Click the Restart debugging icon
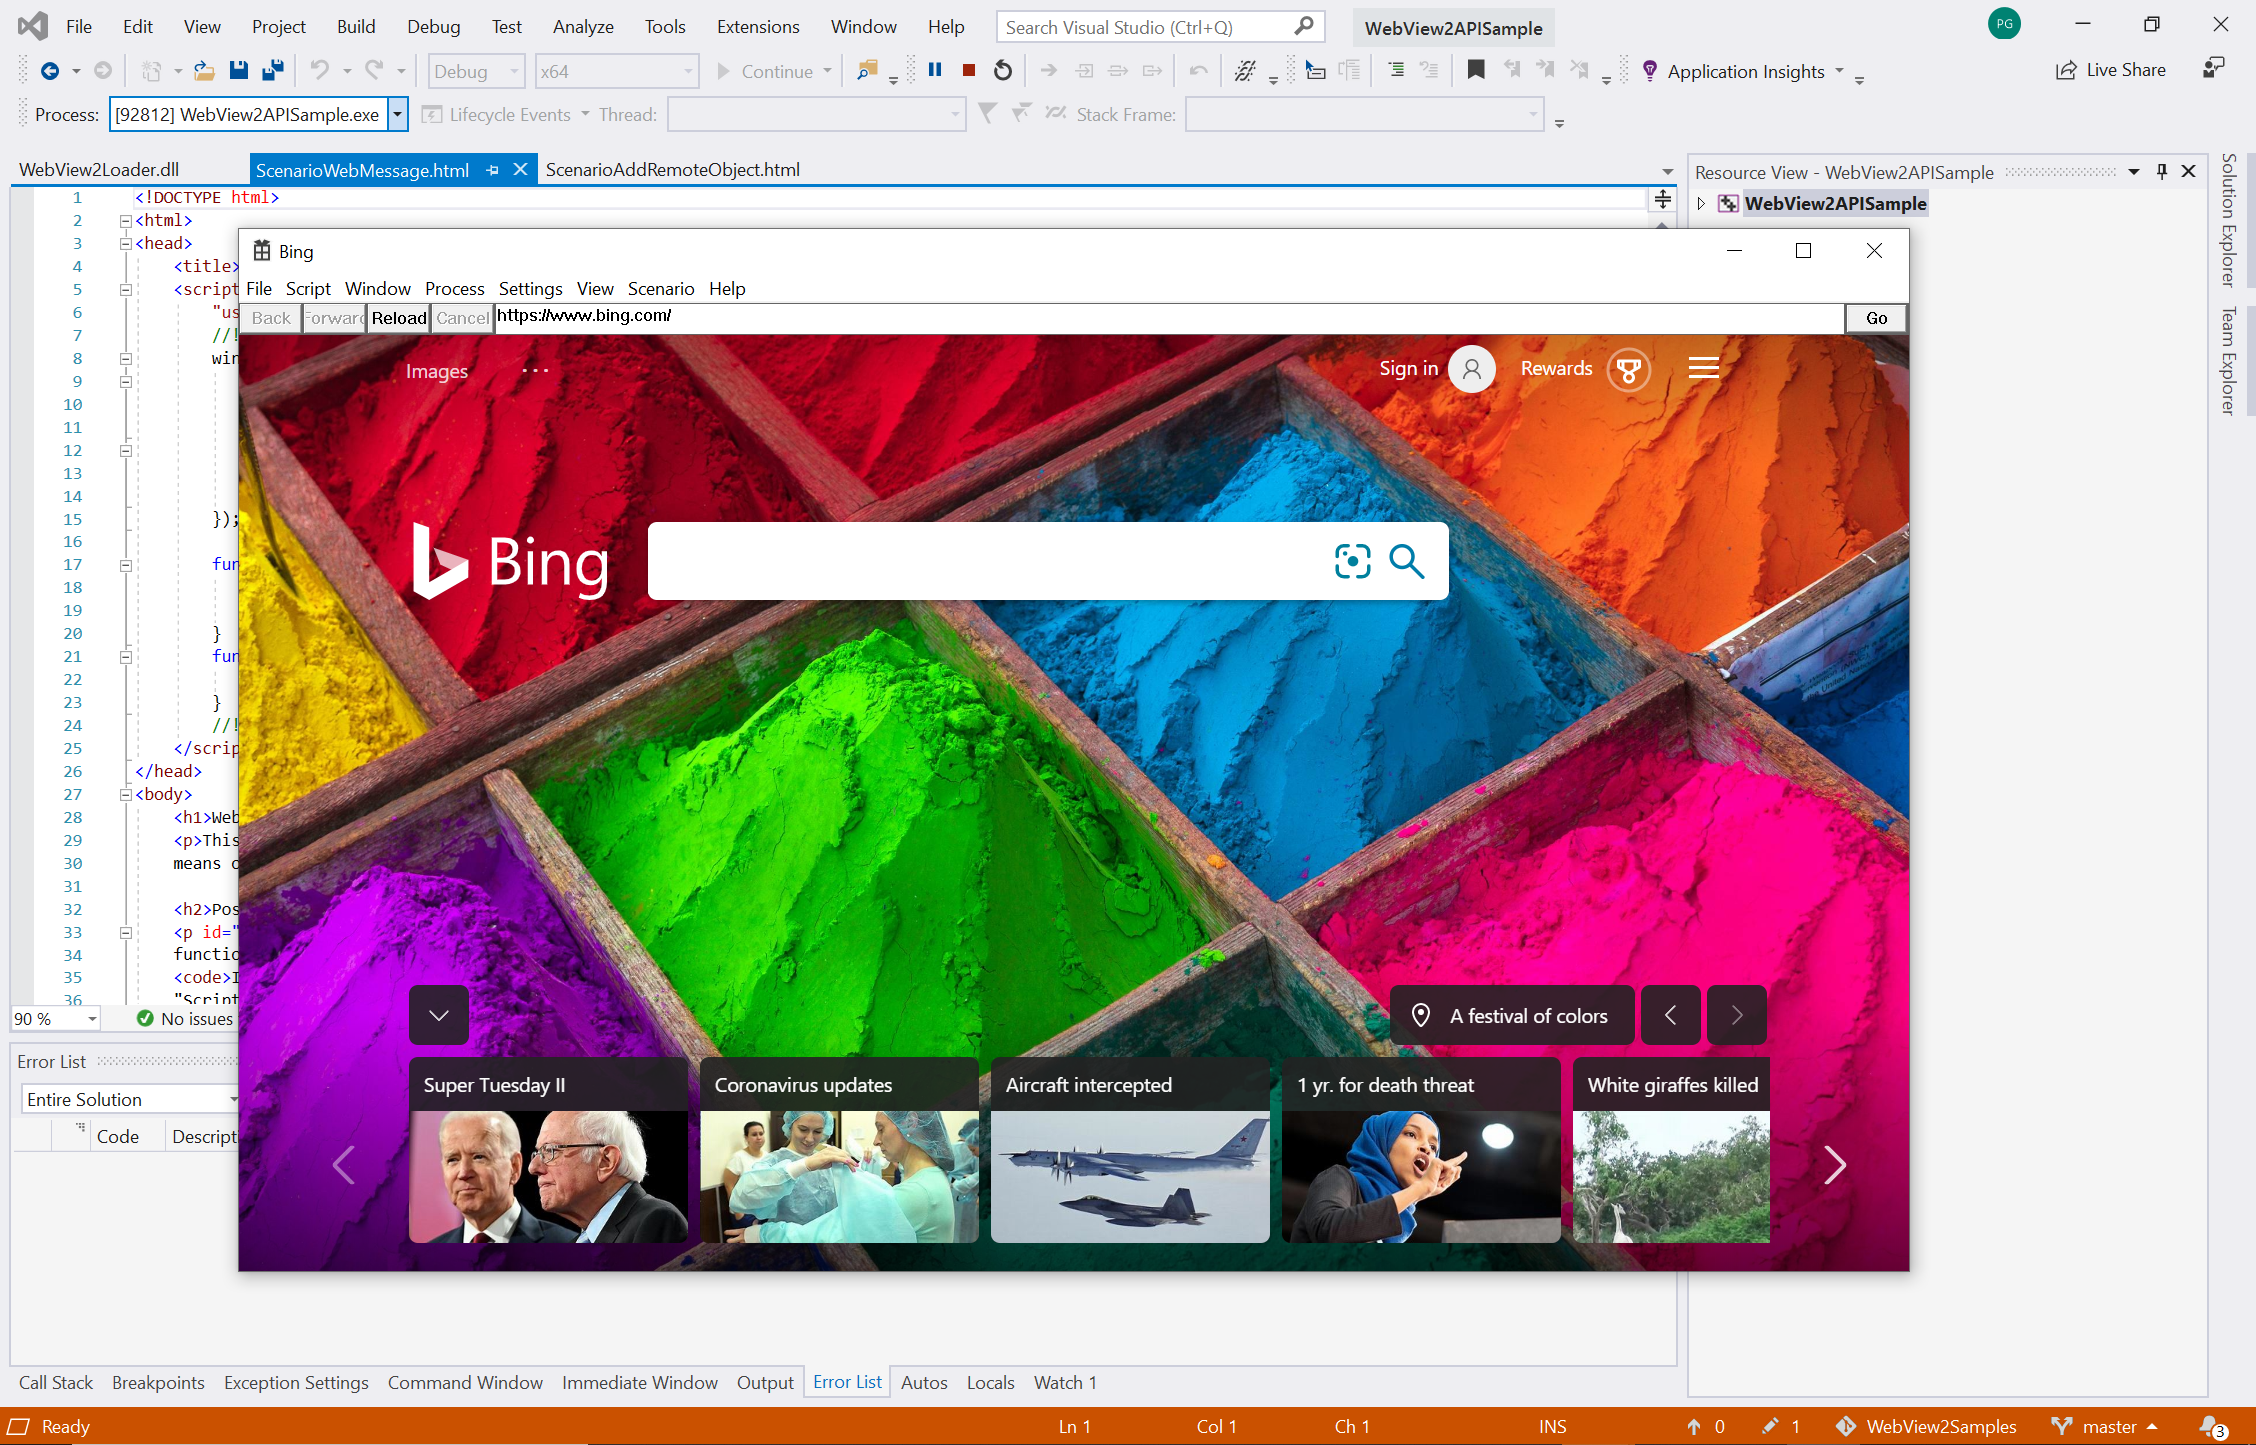 pyautogui.click(x=1001, y=71)
